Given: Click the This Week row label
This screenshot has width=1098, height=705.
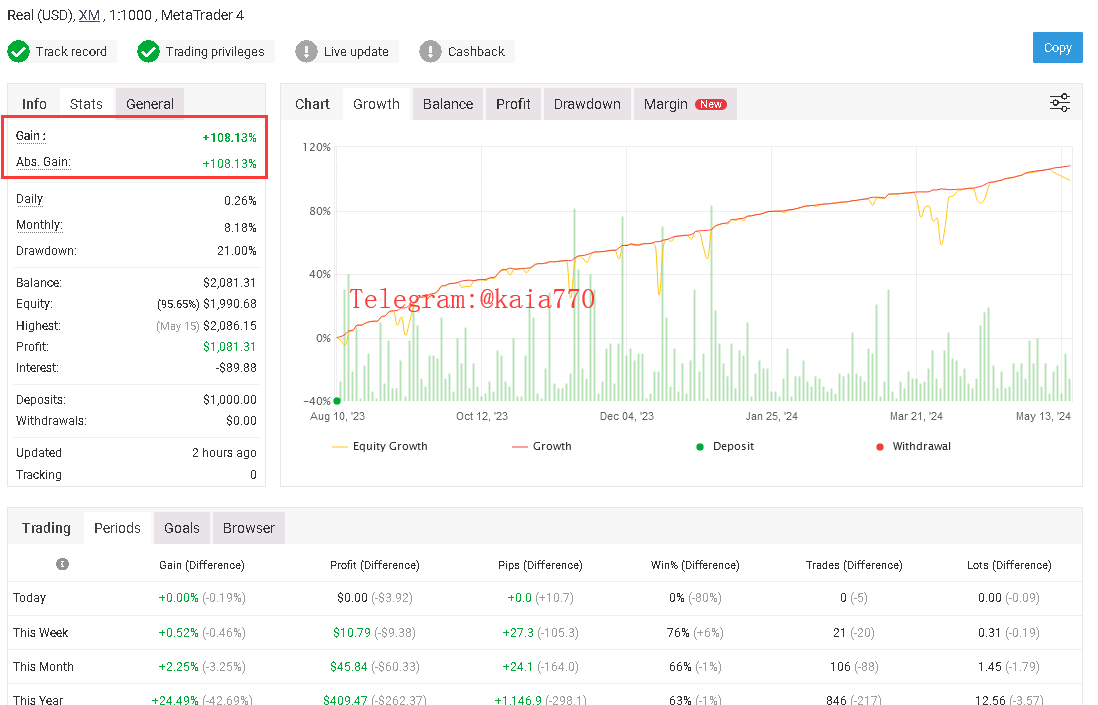Looking at the screenshot, I should click(41, 633).
